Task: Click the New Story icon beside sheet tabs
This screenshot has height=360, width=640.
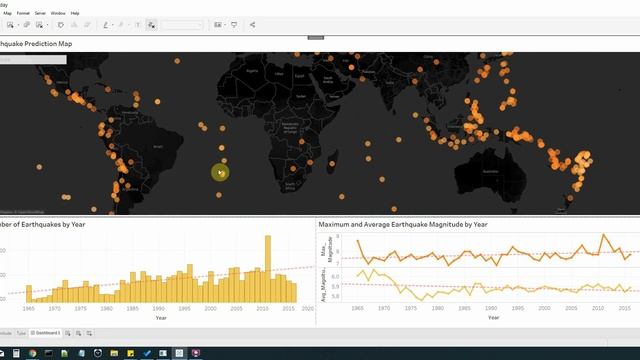Action: coord(89,333)
